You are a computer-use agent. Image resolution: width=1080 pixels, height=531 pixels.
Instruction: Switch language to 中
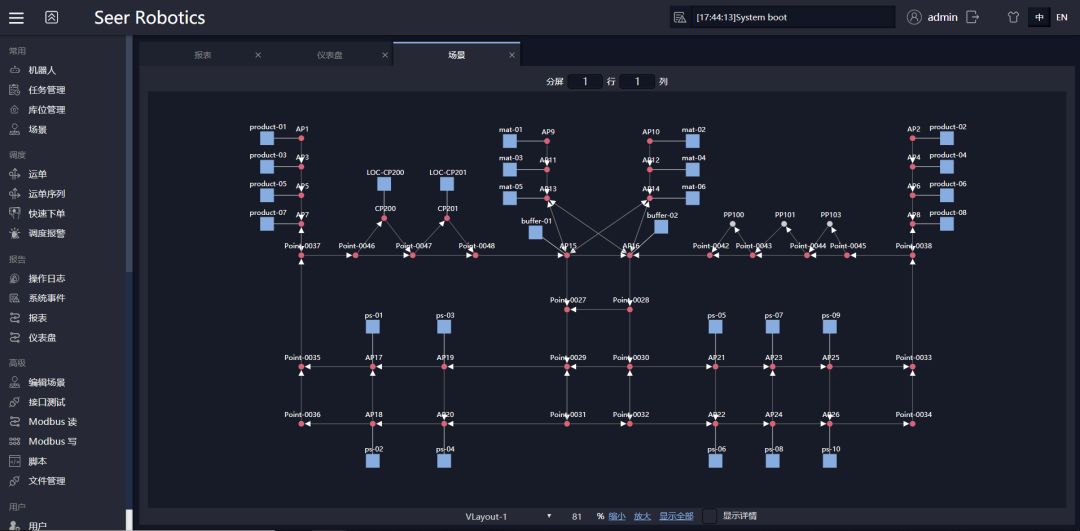(x=1039, y=17)
